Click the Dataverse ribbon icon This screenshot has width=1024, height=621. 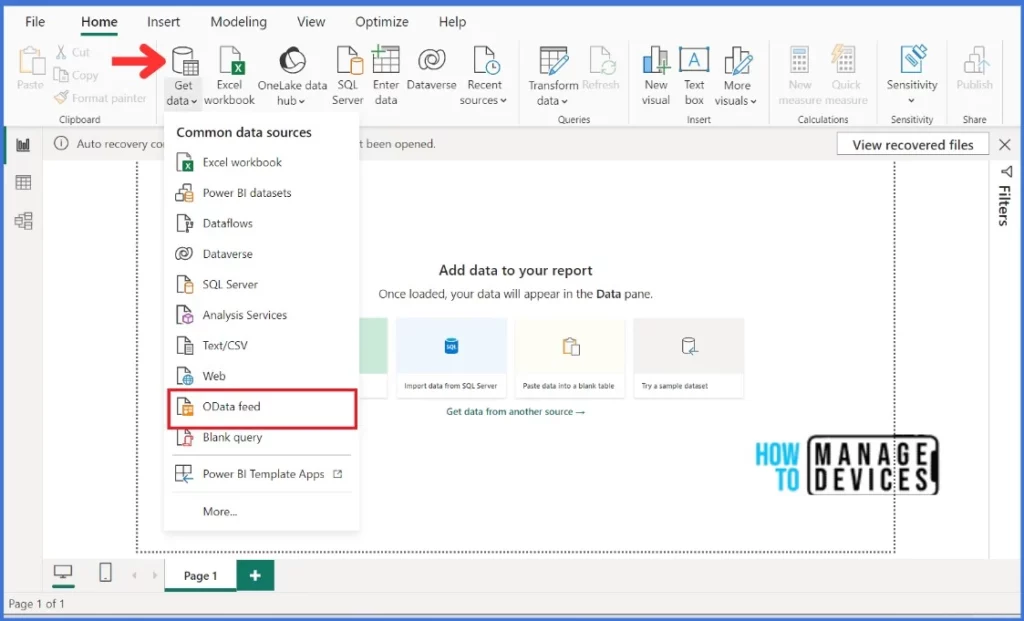click(x=431, y=61)
